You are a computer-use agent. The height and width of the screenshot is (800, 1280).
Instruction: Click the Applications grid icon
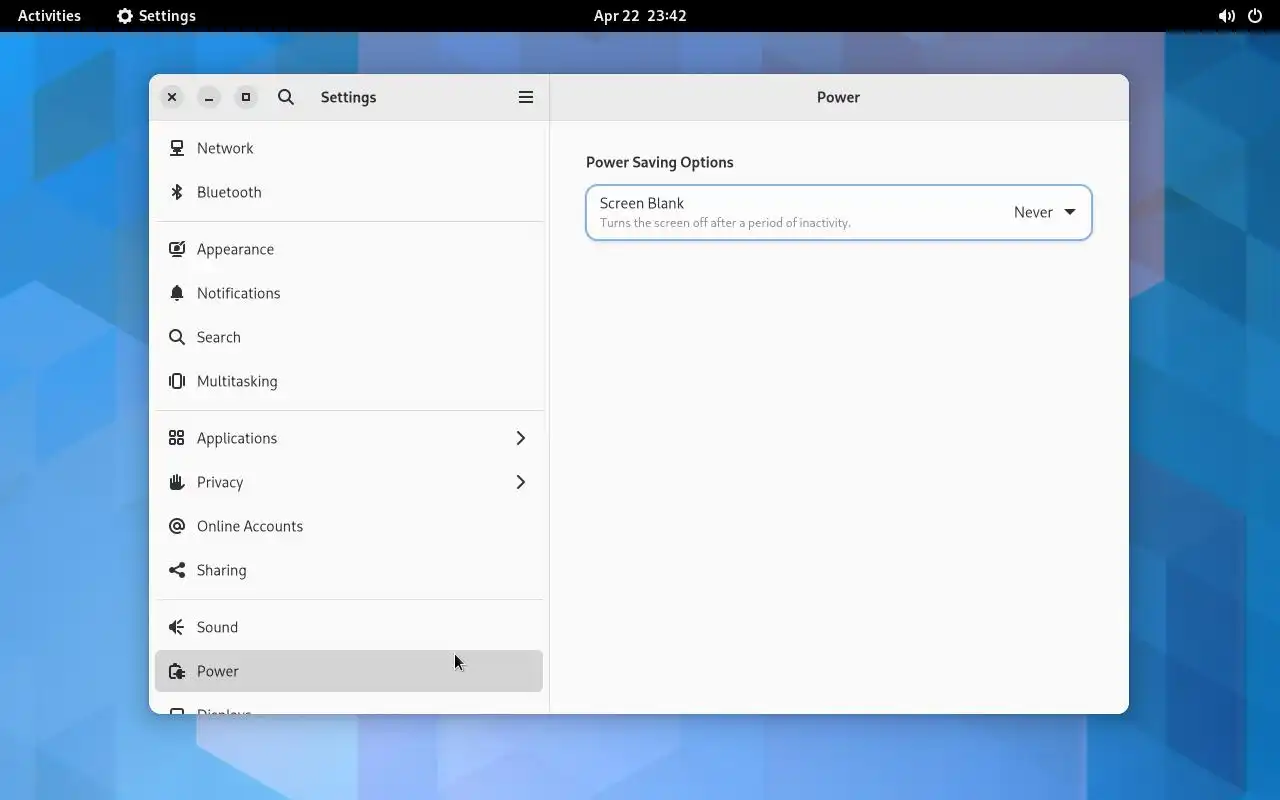pyautogui.click(x=177, y=438)
